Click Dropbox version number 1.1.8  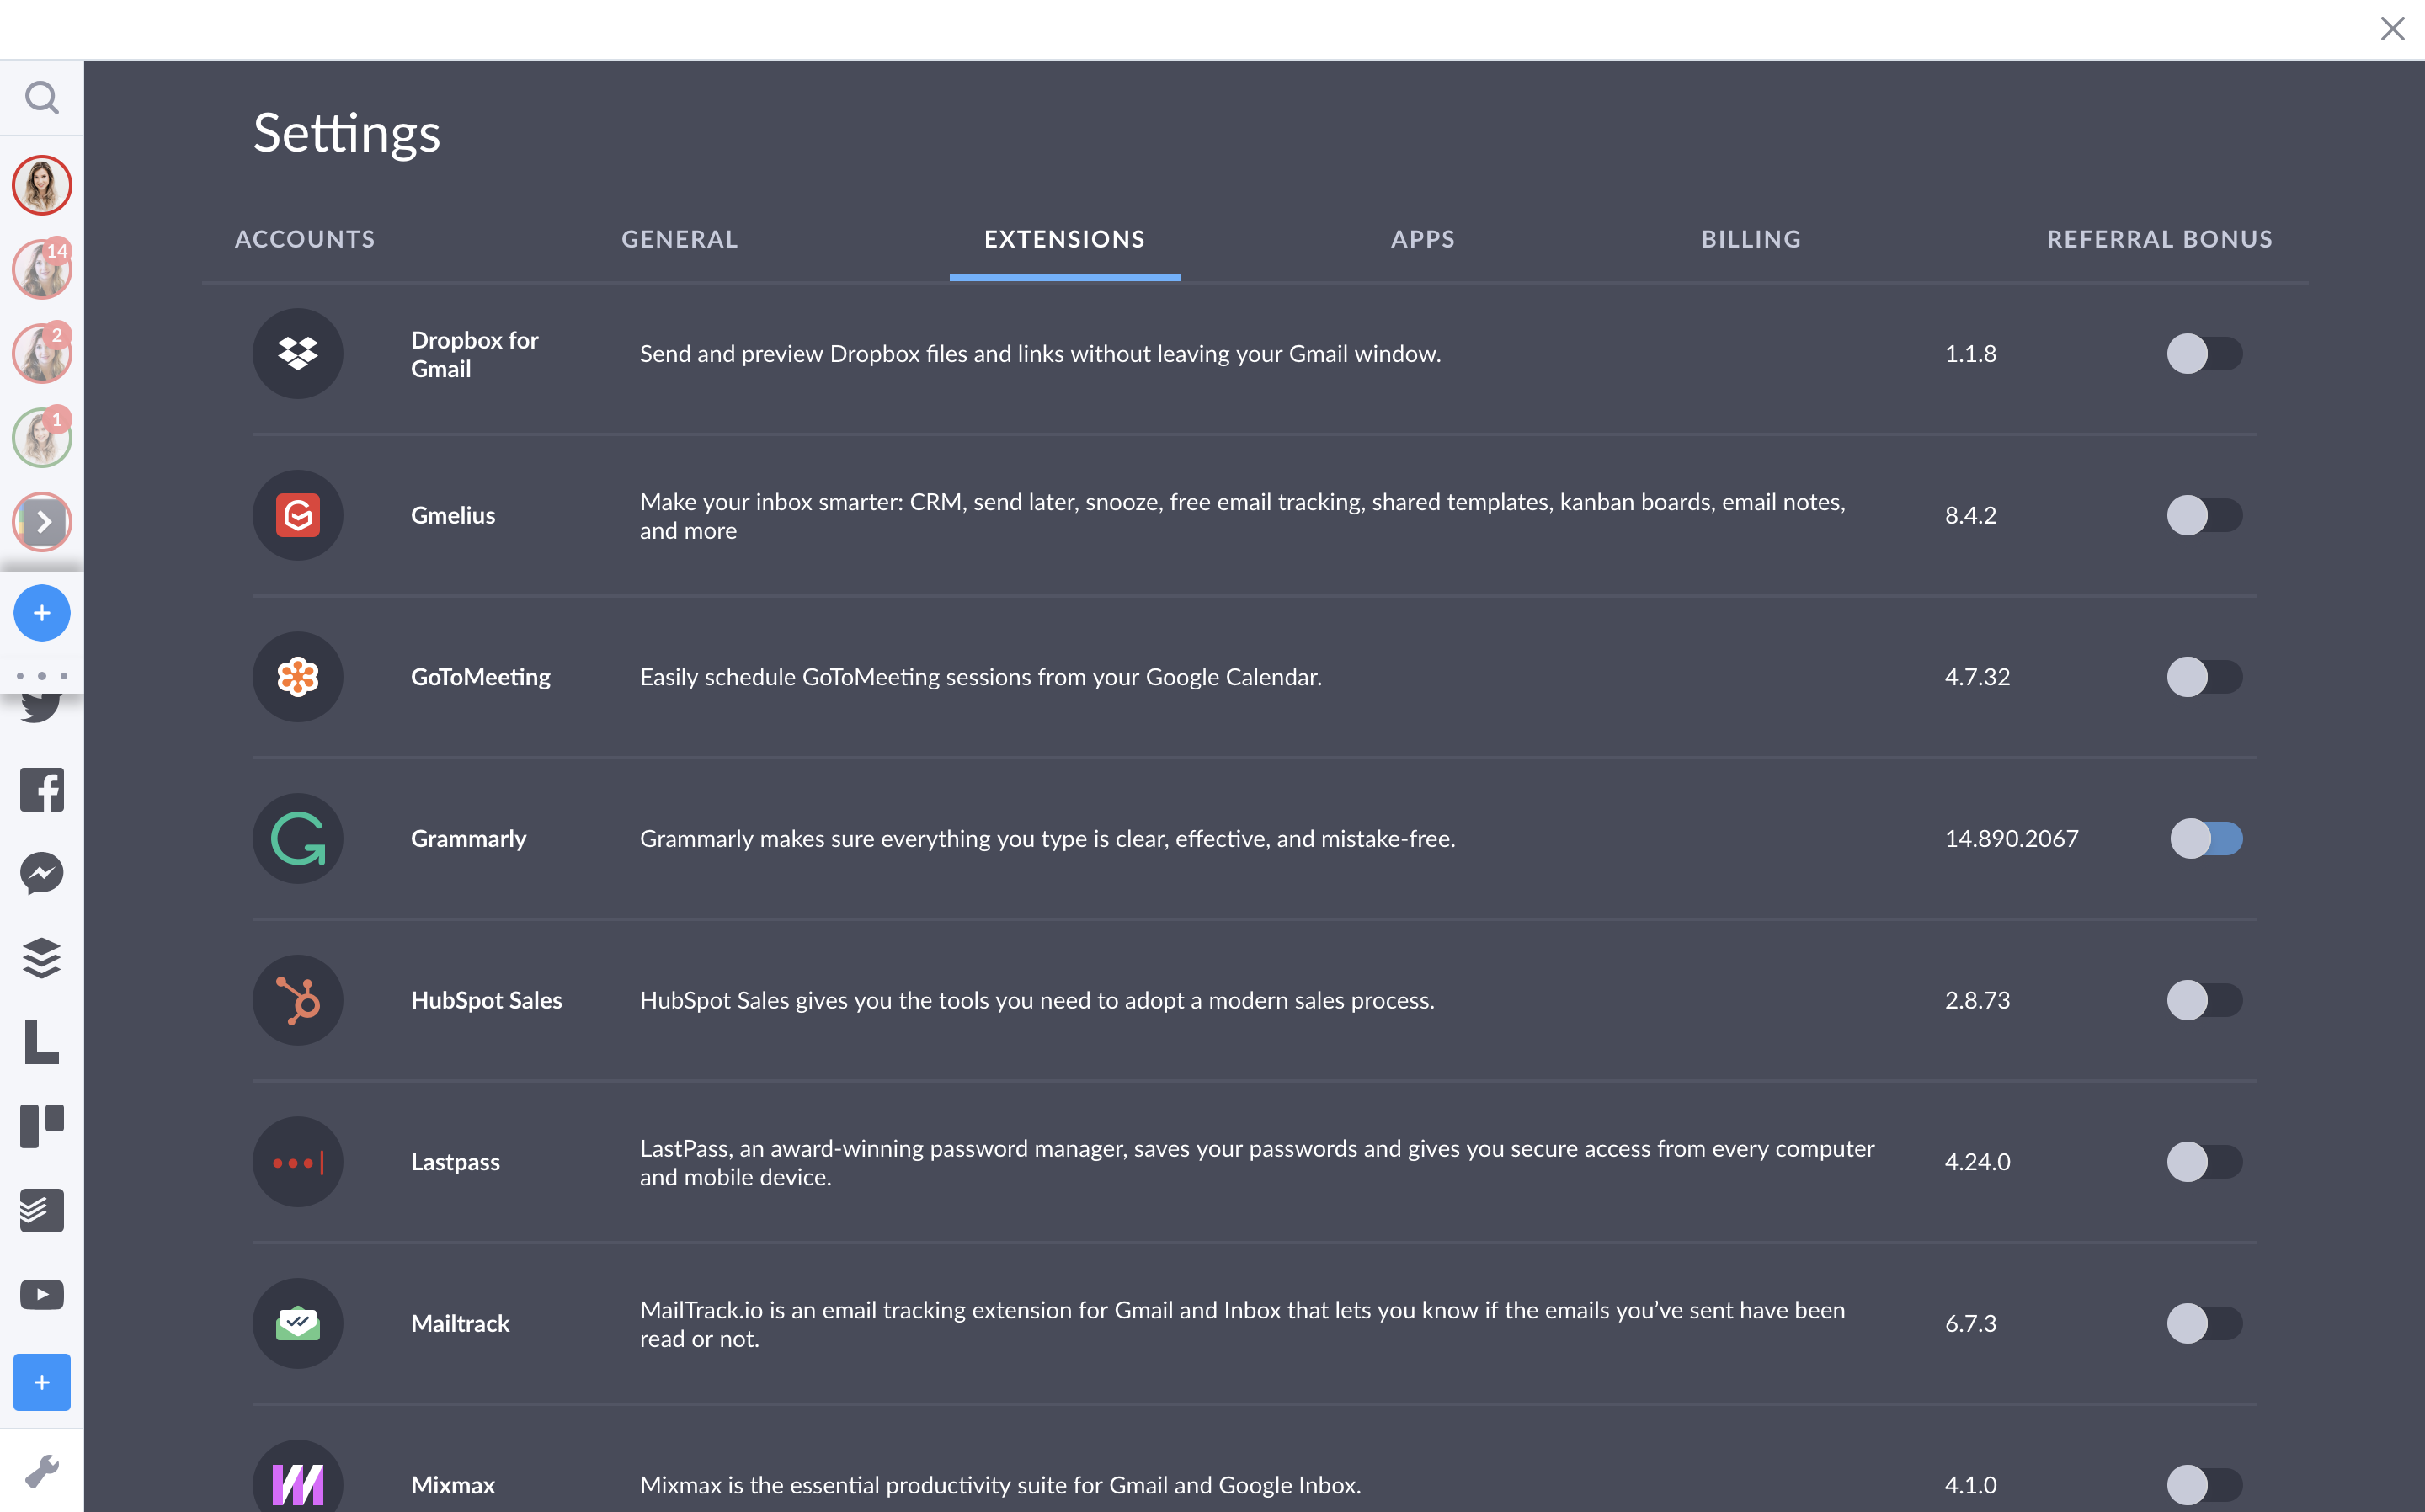coord(1970,353)
